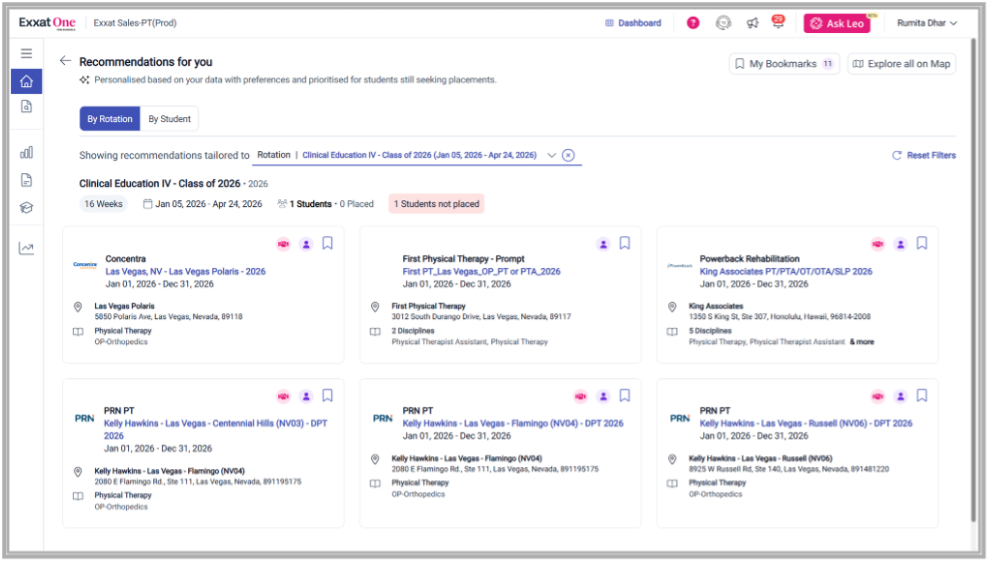Click the student icon on Russell (NV06) card
This screenshot has width=989, height=562.
click(901, 397)
